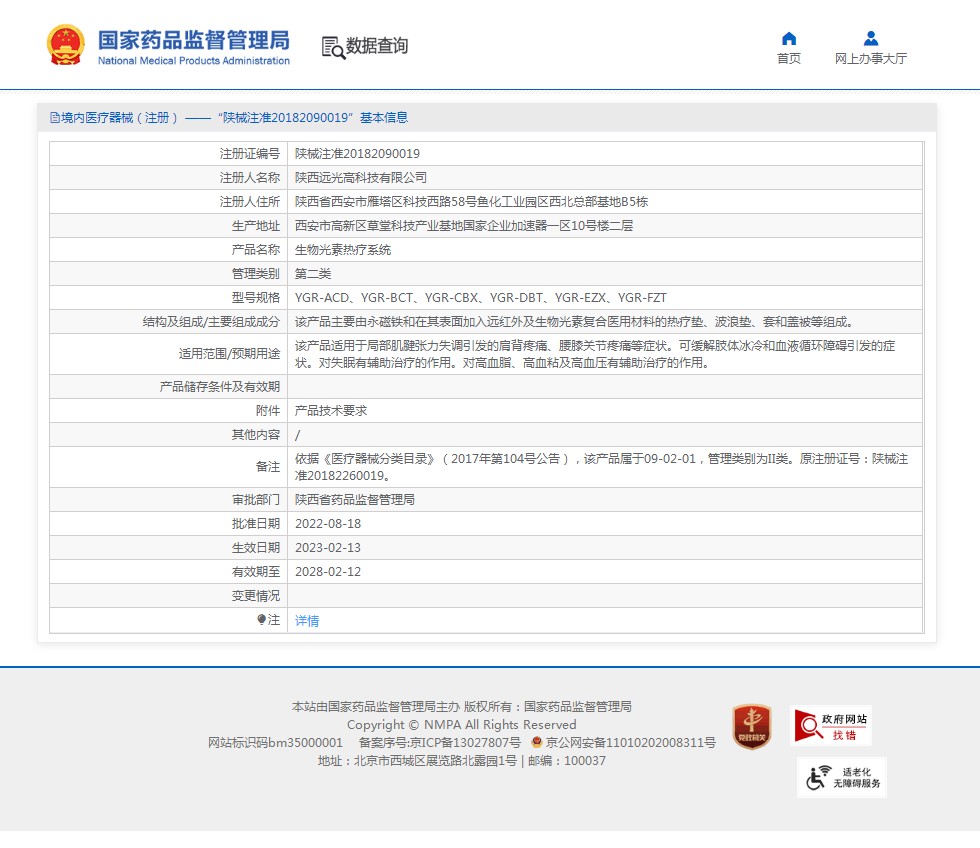980x848 pixels.
Task: Click effective date 2023-02-13
Action: (x=328, y=547)
